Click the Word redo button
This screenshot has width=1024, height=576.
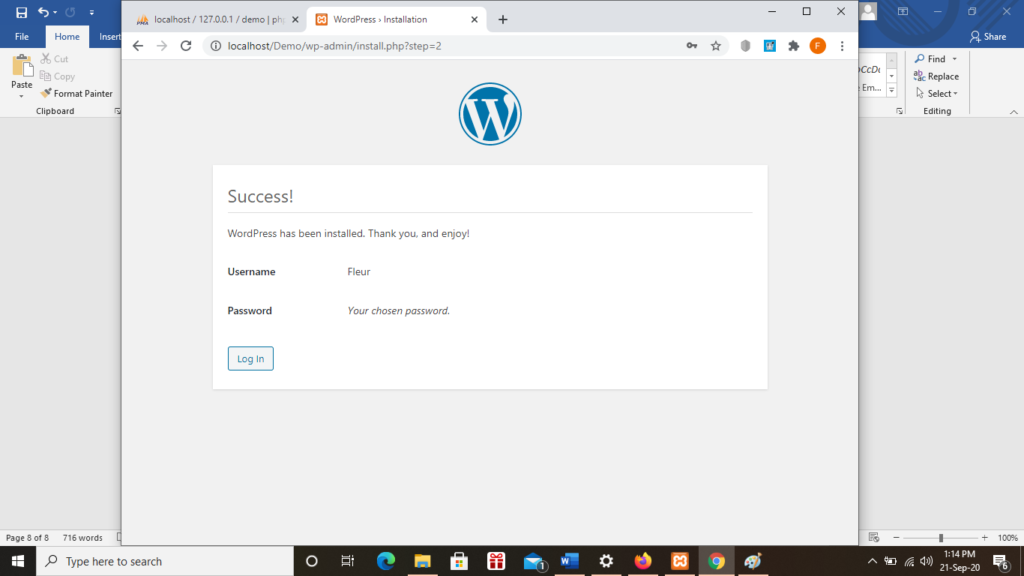pos(71,12)
